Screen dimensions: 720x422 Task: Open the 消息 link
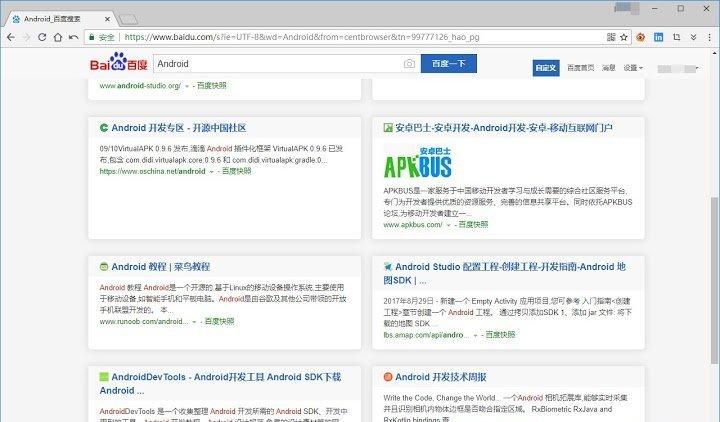coord(608,68)
